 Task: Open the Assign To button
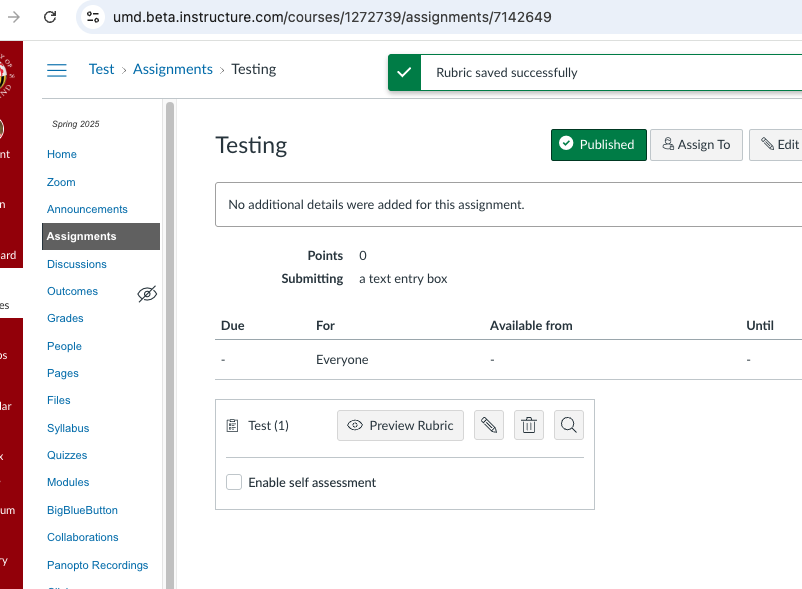coord(696,145)
